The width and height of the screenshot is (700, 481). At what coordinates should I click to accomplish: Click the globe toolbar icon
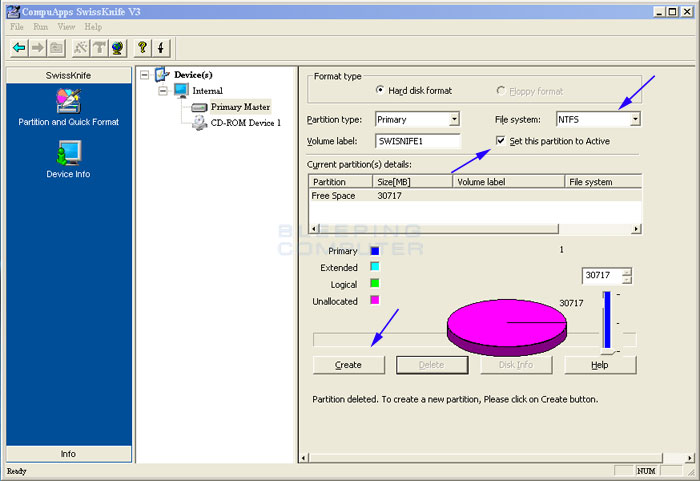[118, 47]
